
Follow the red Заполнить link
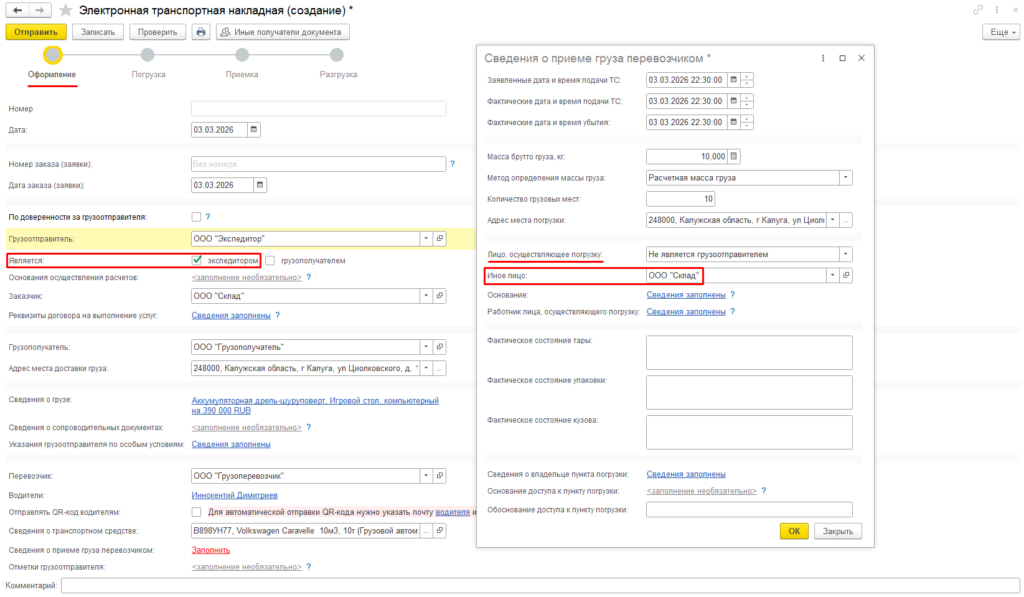pos(210,550)
